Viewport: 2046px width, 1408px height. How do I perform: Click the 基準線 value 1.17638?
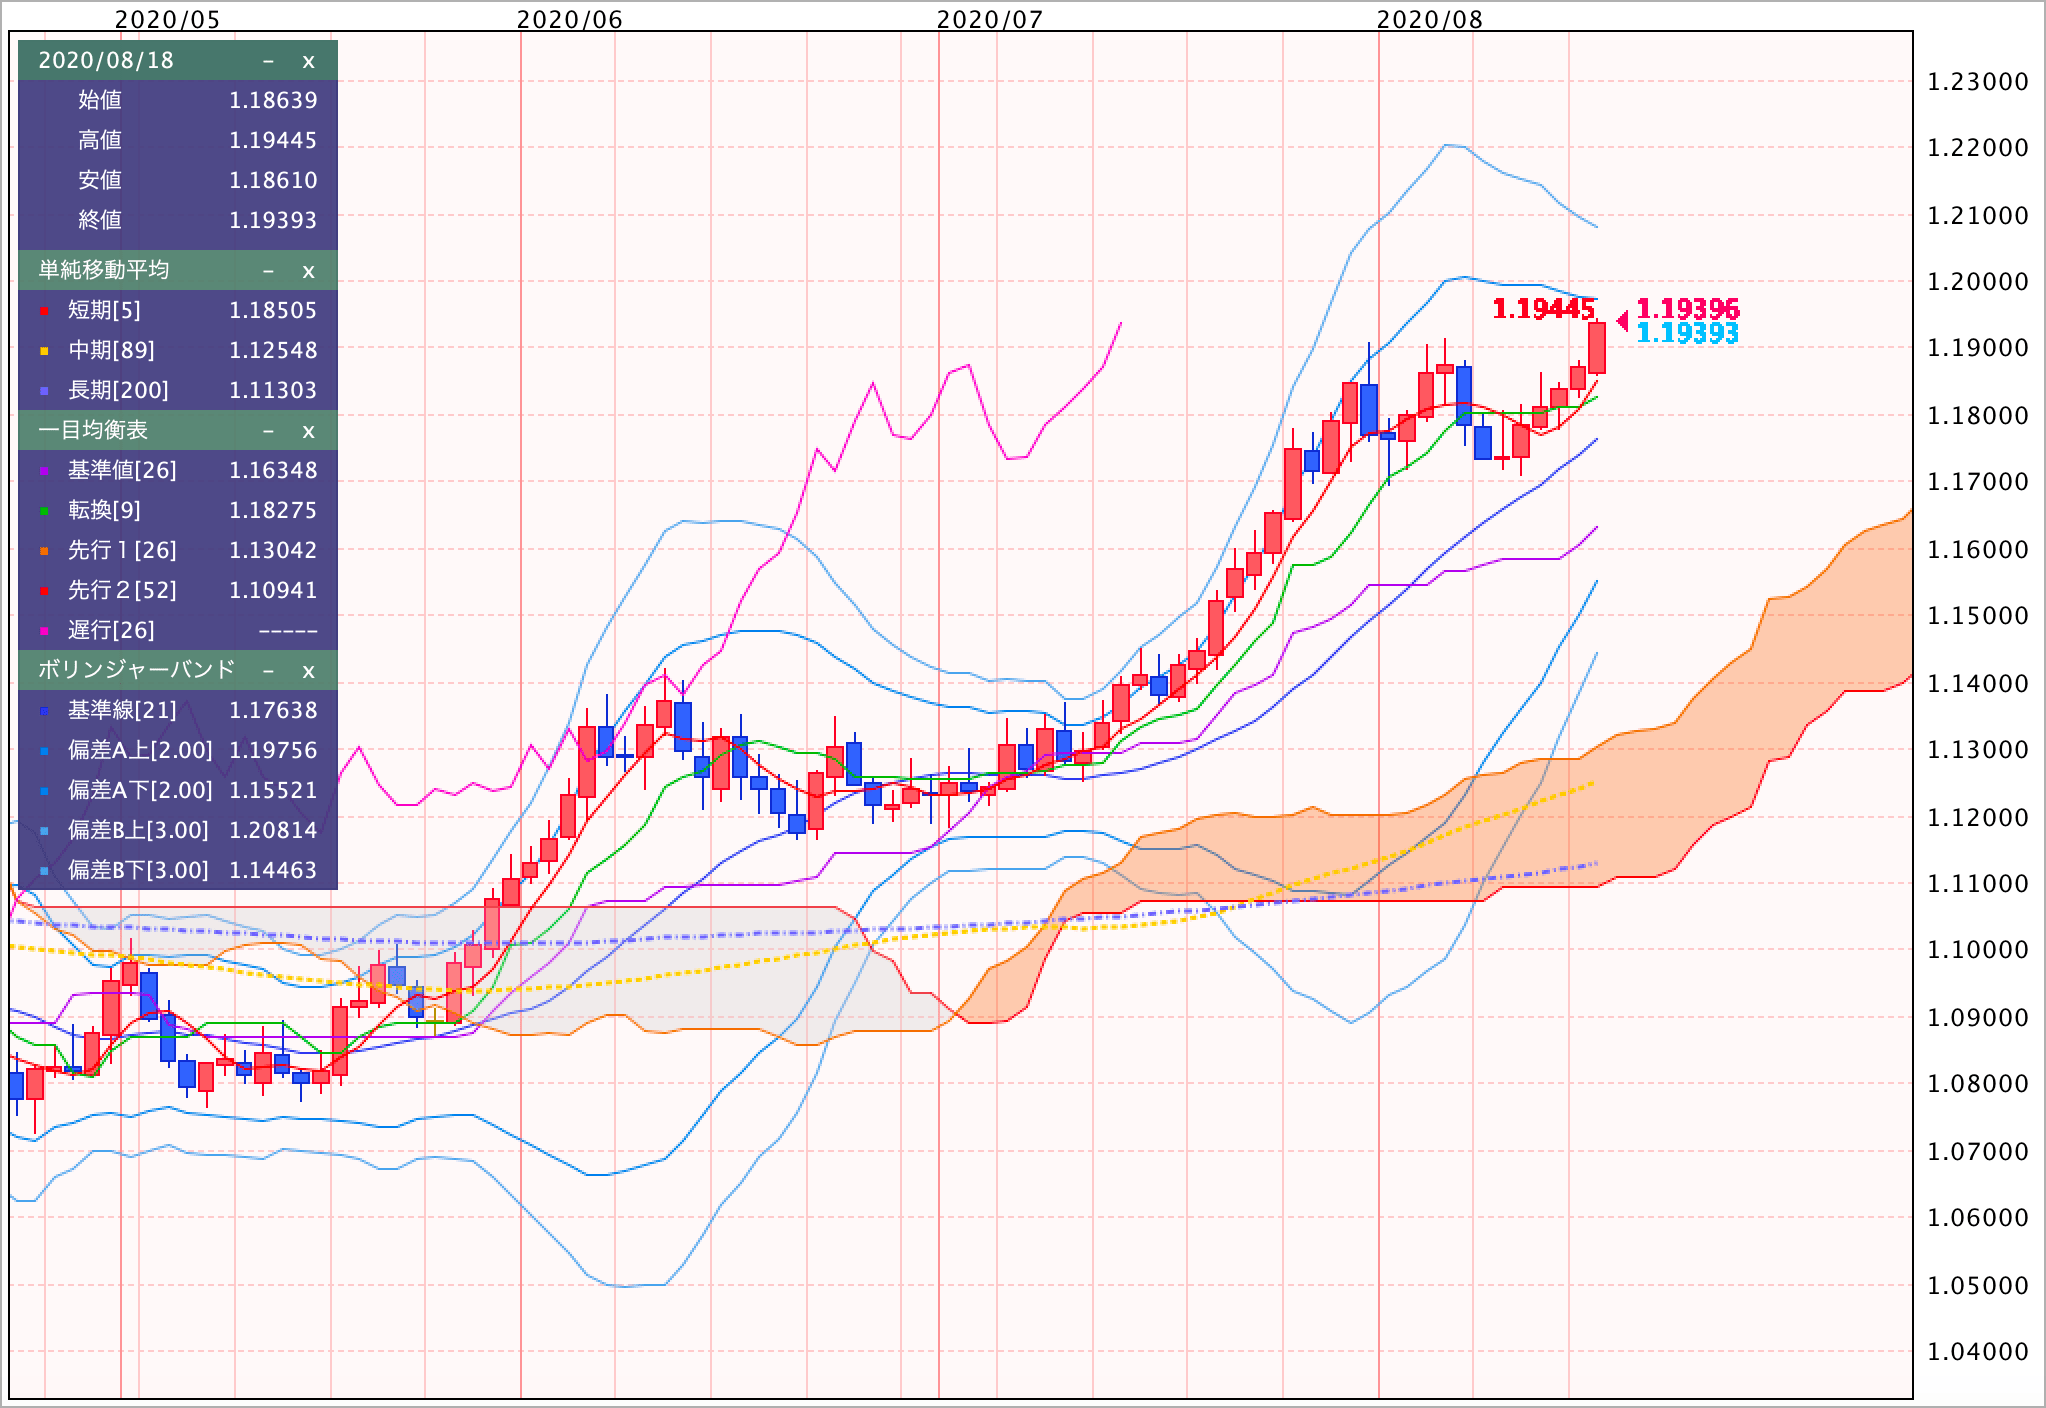pyautogui.click(x=273, y=710)
